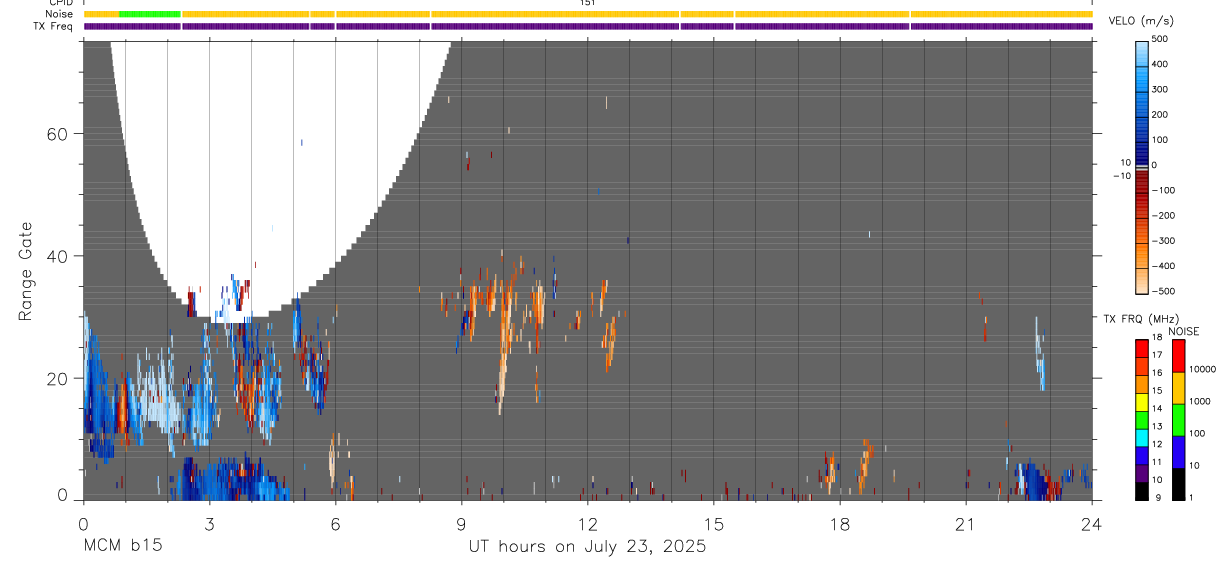Image resolution: width=1228 pixels, height=567 pixels.
Task: Click the x-axis tick label '6'
Action: [335, 525]
